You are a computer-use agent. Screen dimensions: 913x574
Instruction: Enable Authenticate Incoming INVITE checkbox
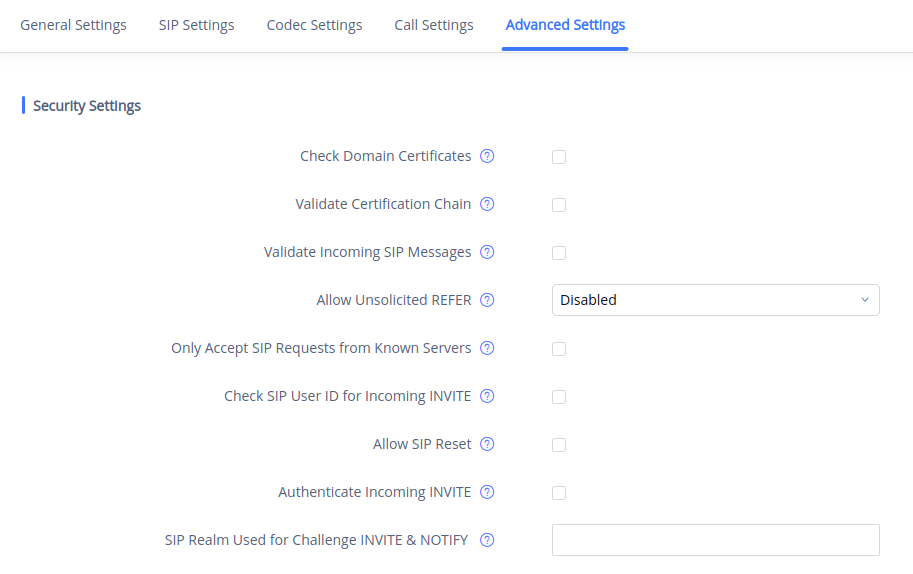559,493
